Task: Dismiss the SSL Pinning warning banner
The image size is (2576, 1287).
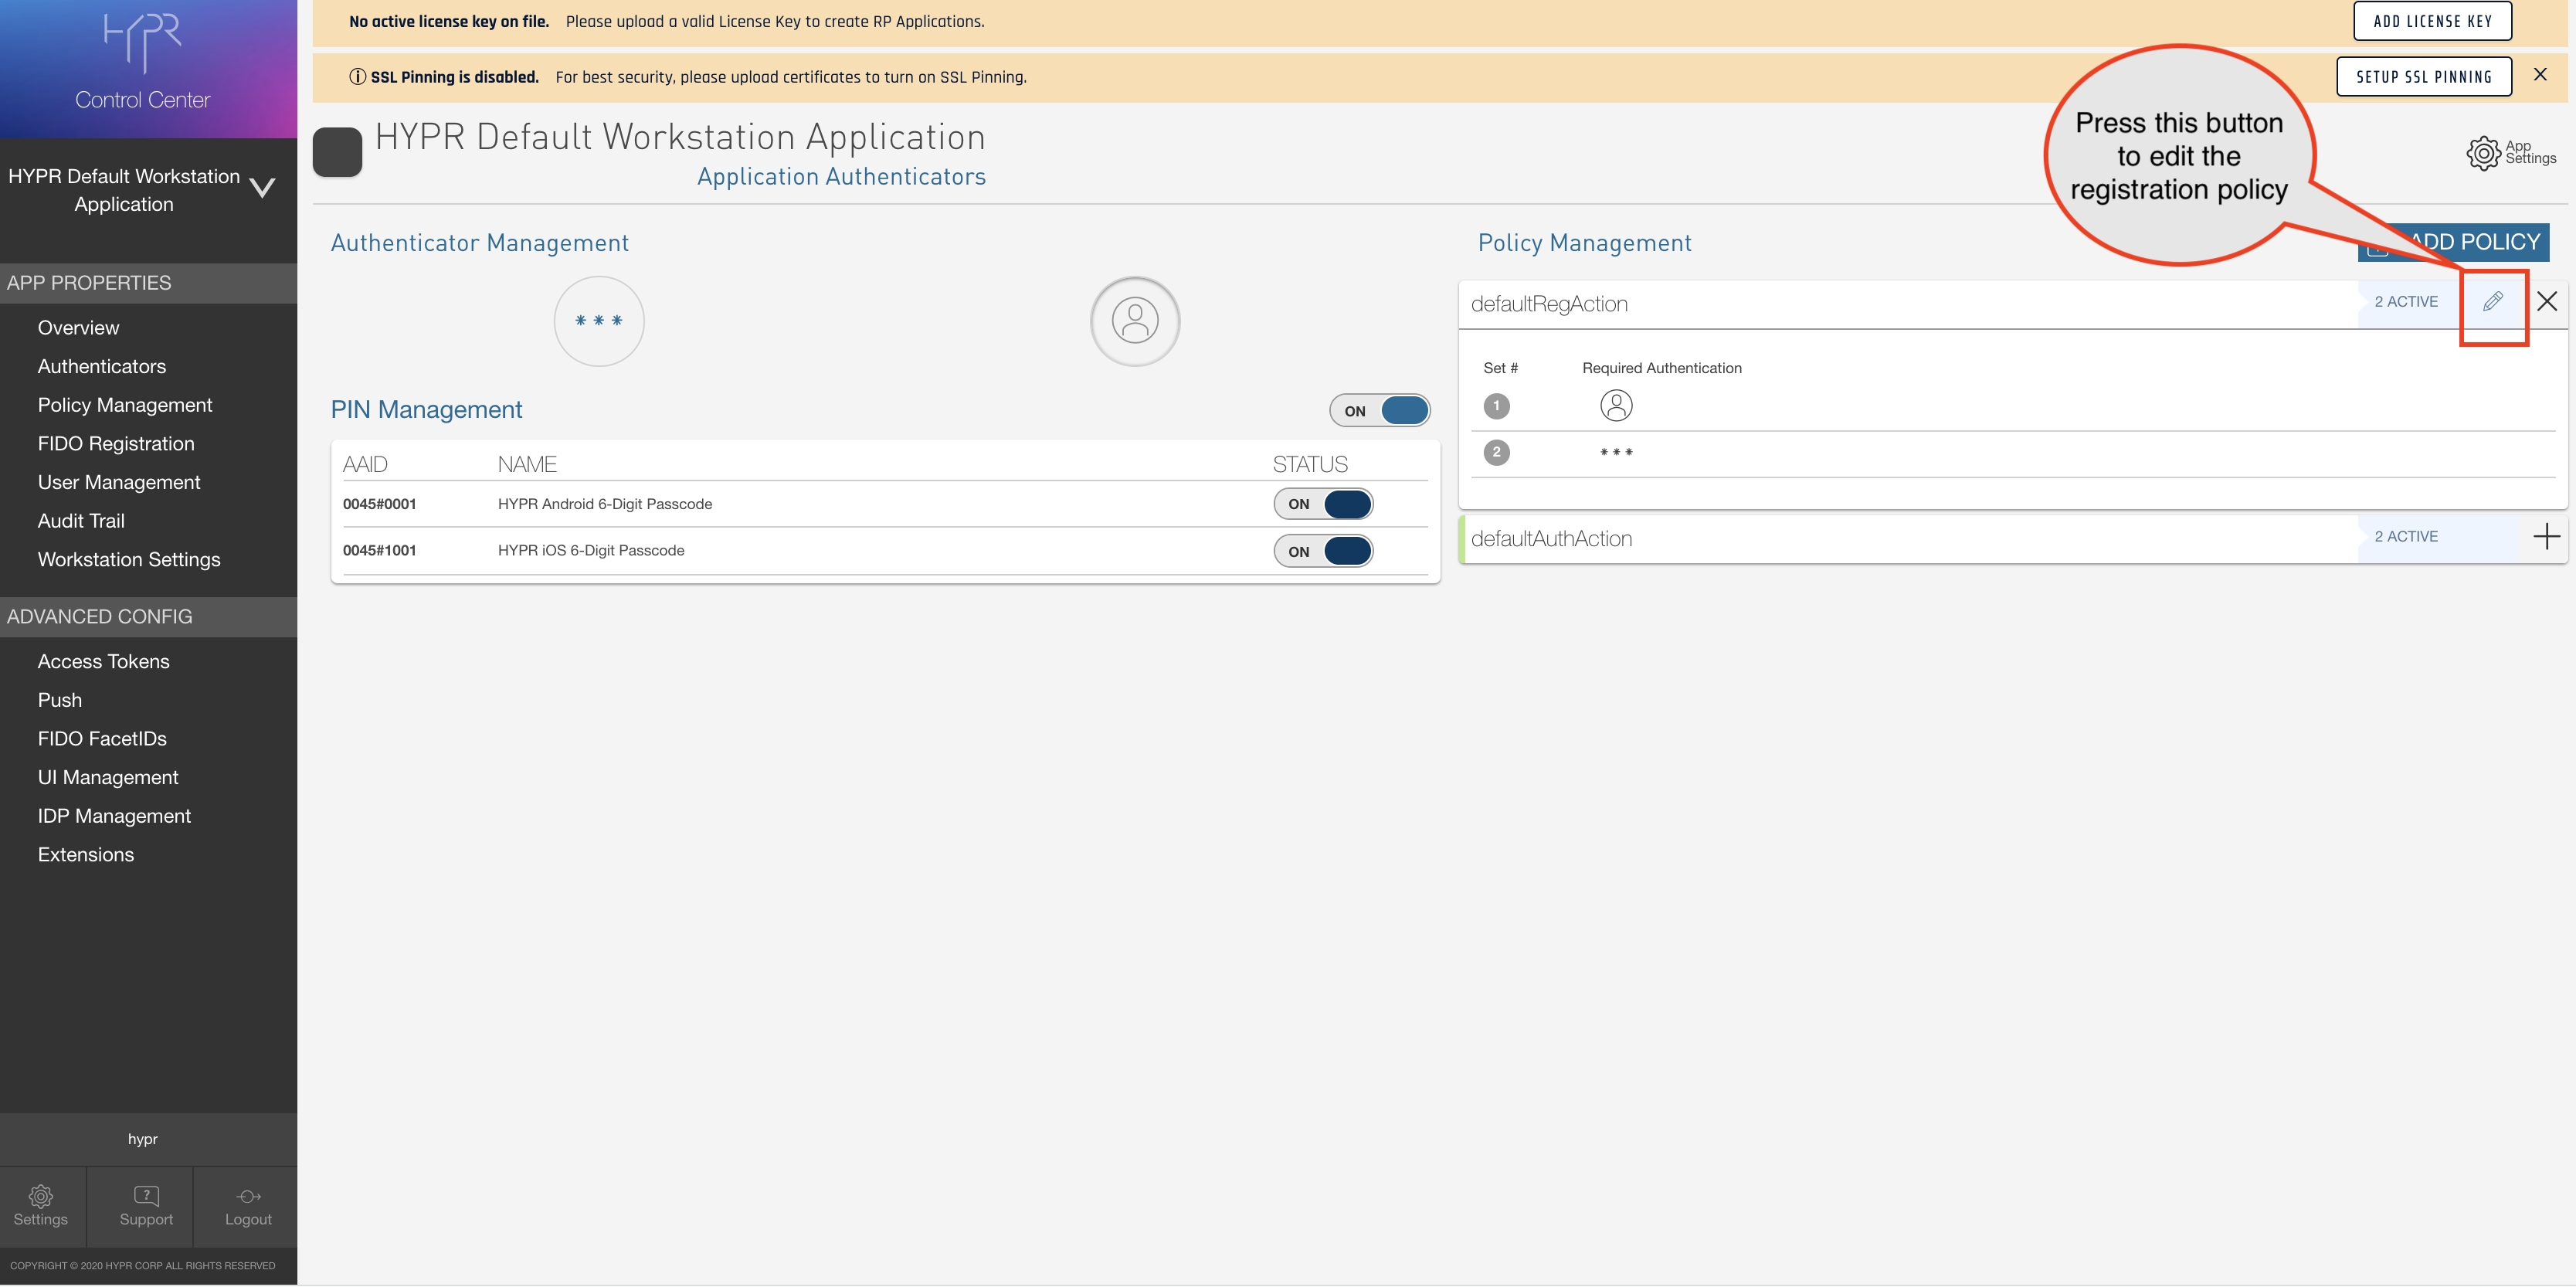Action: point(2539,75)
